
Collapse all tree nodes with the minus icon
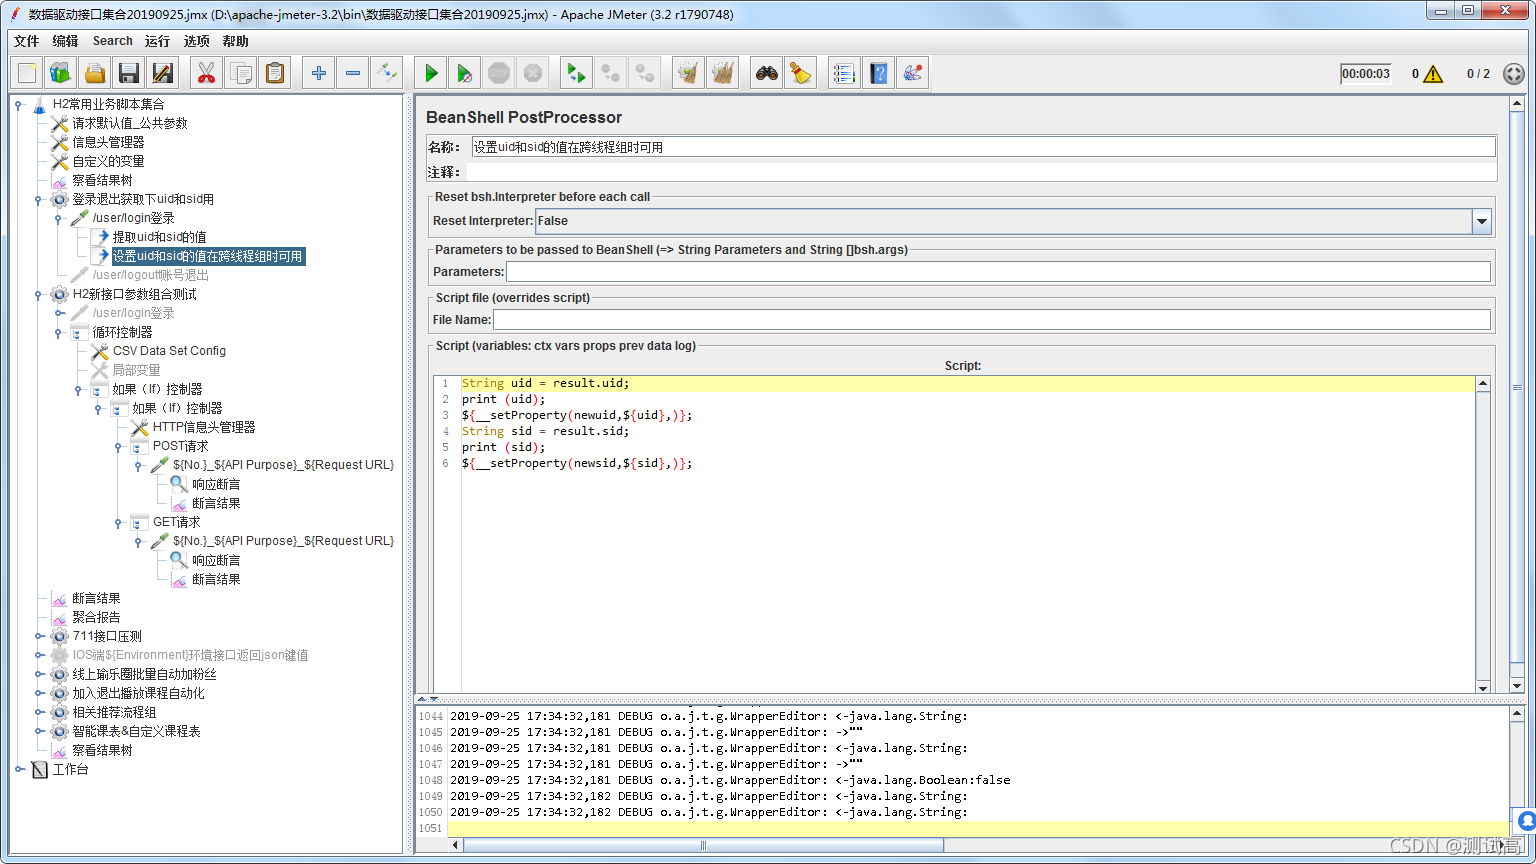[x=353, y=73]
